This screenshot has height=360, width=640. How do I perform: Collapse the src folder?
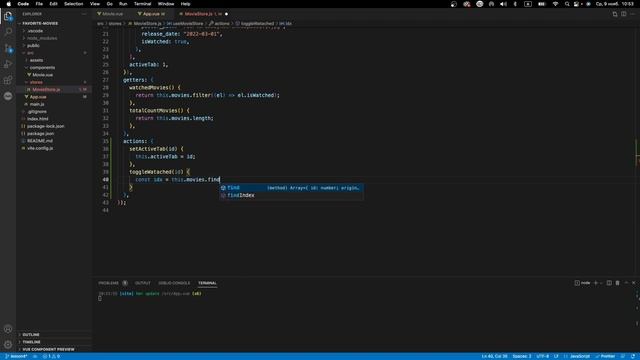30,53
